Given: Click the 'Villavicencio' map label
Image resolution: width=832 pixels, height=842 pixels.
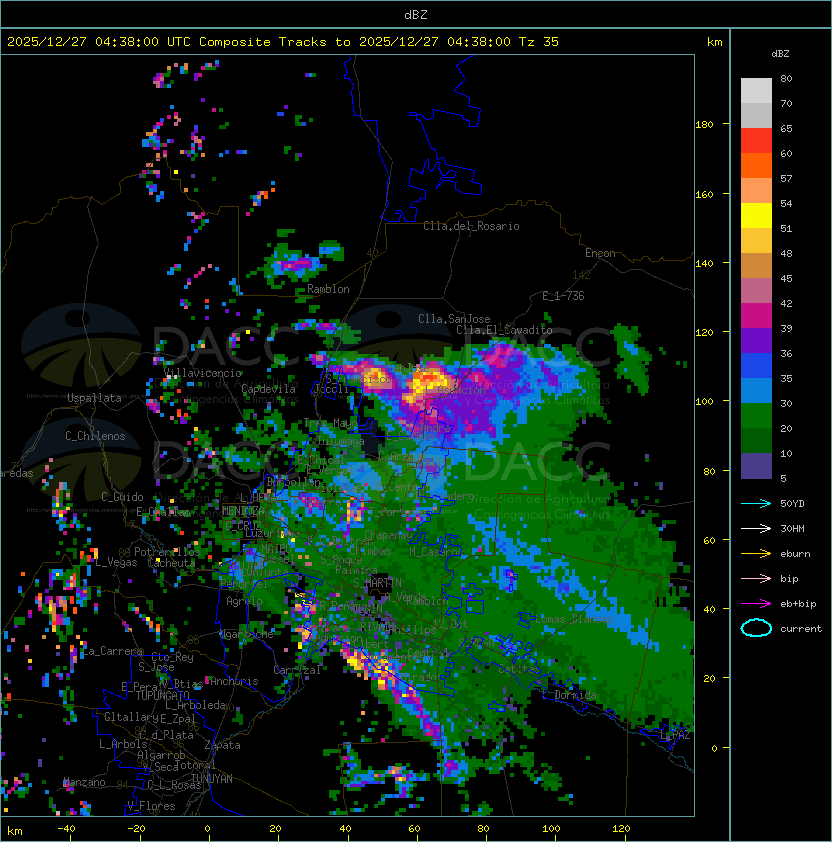Looking at the screenshot, I should pos(203,373).
